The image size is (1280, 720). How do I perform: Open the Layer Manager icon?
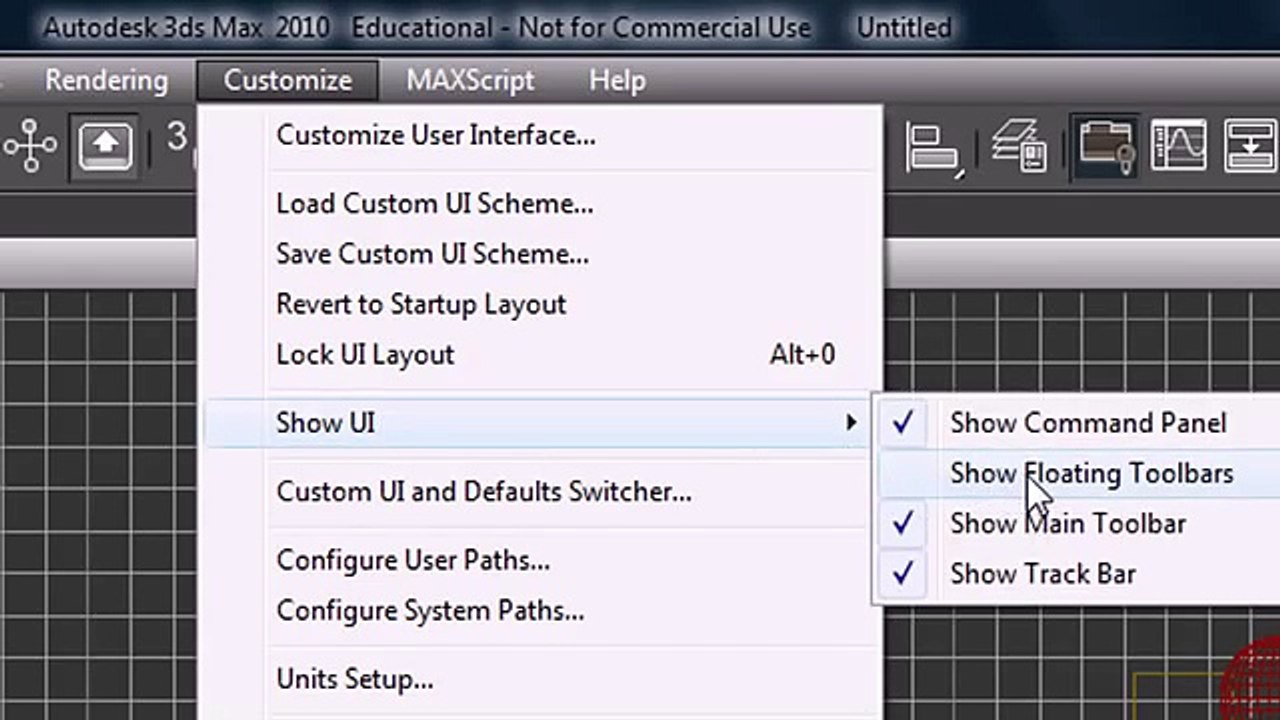coord(1019,146)
